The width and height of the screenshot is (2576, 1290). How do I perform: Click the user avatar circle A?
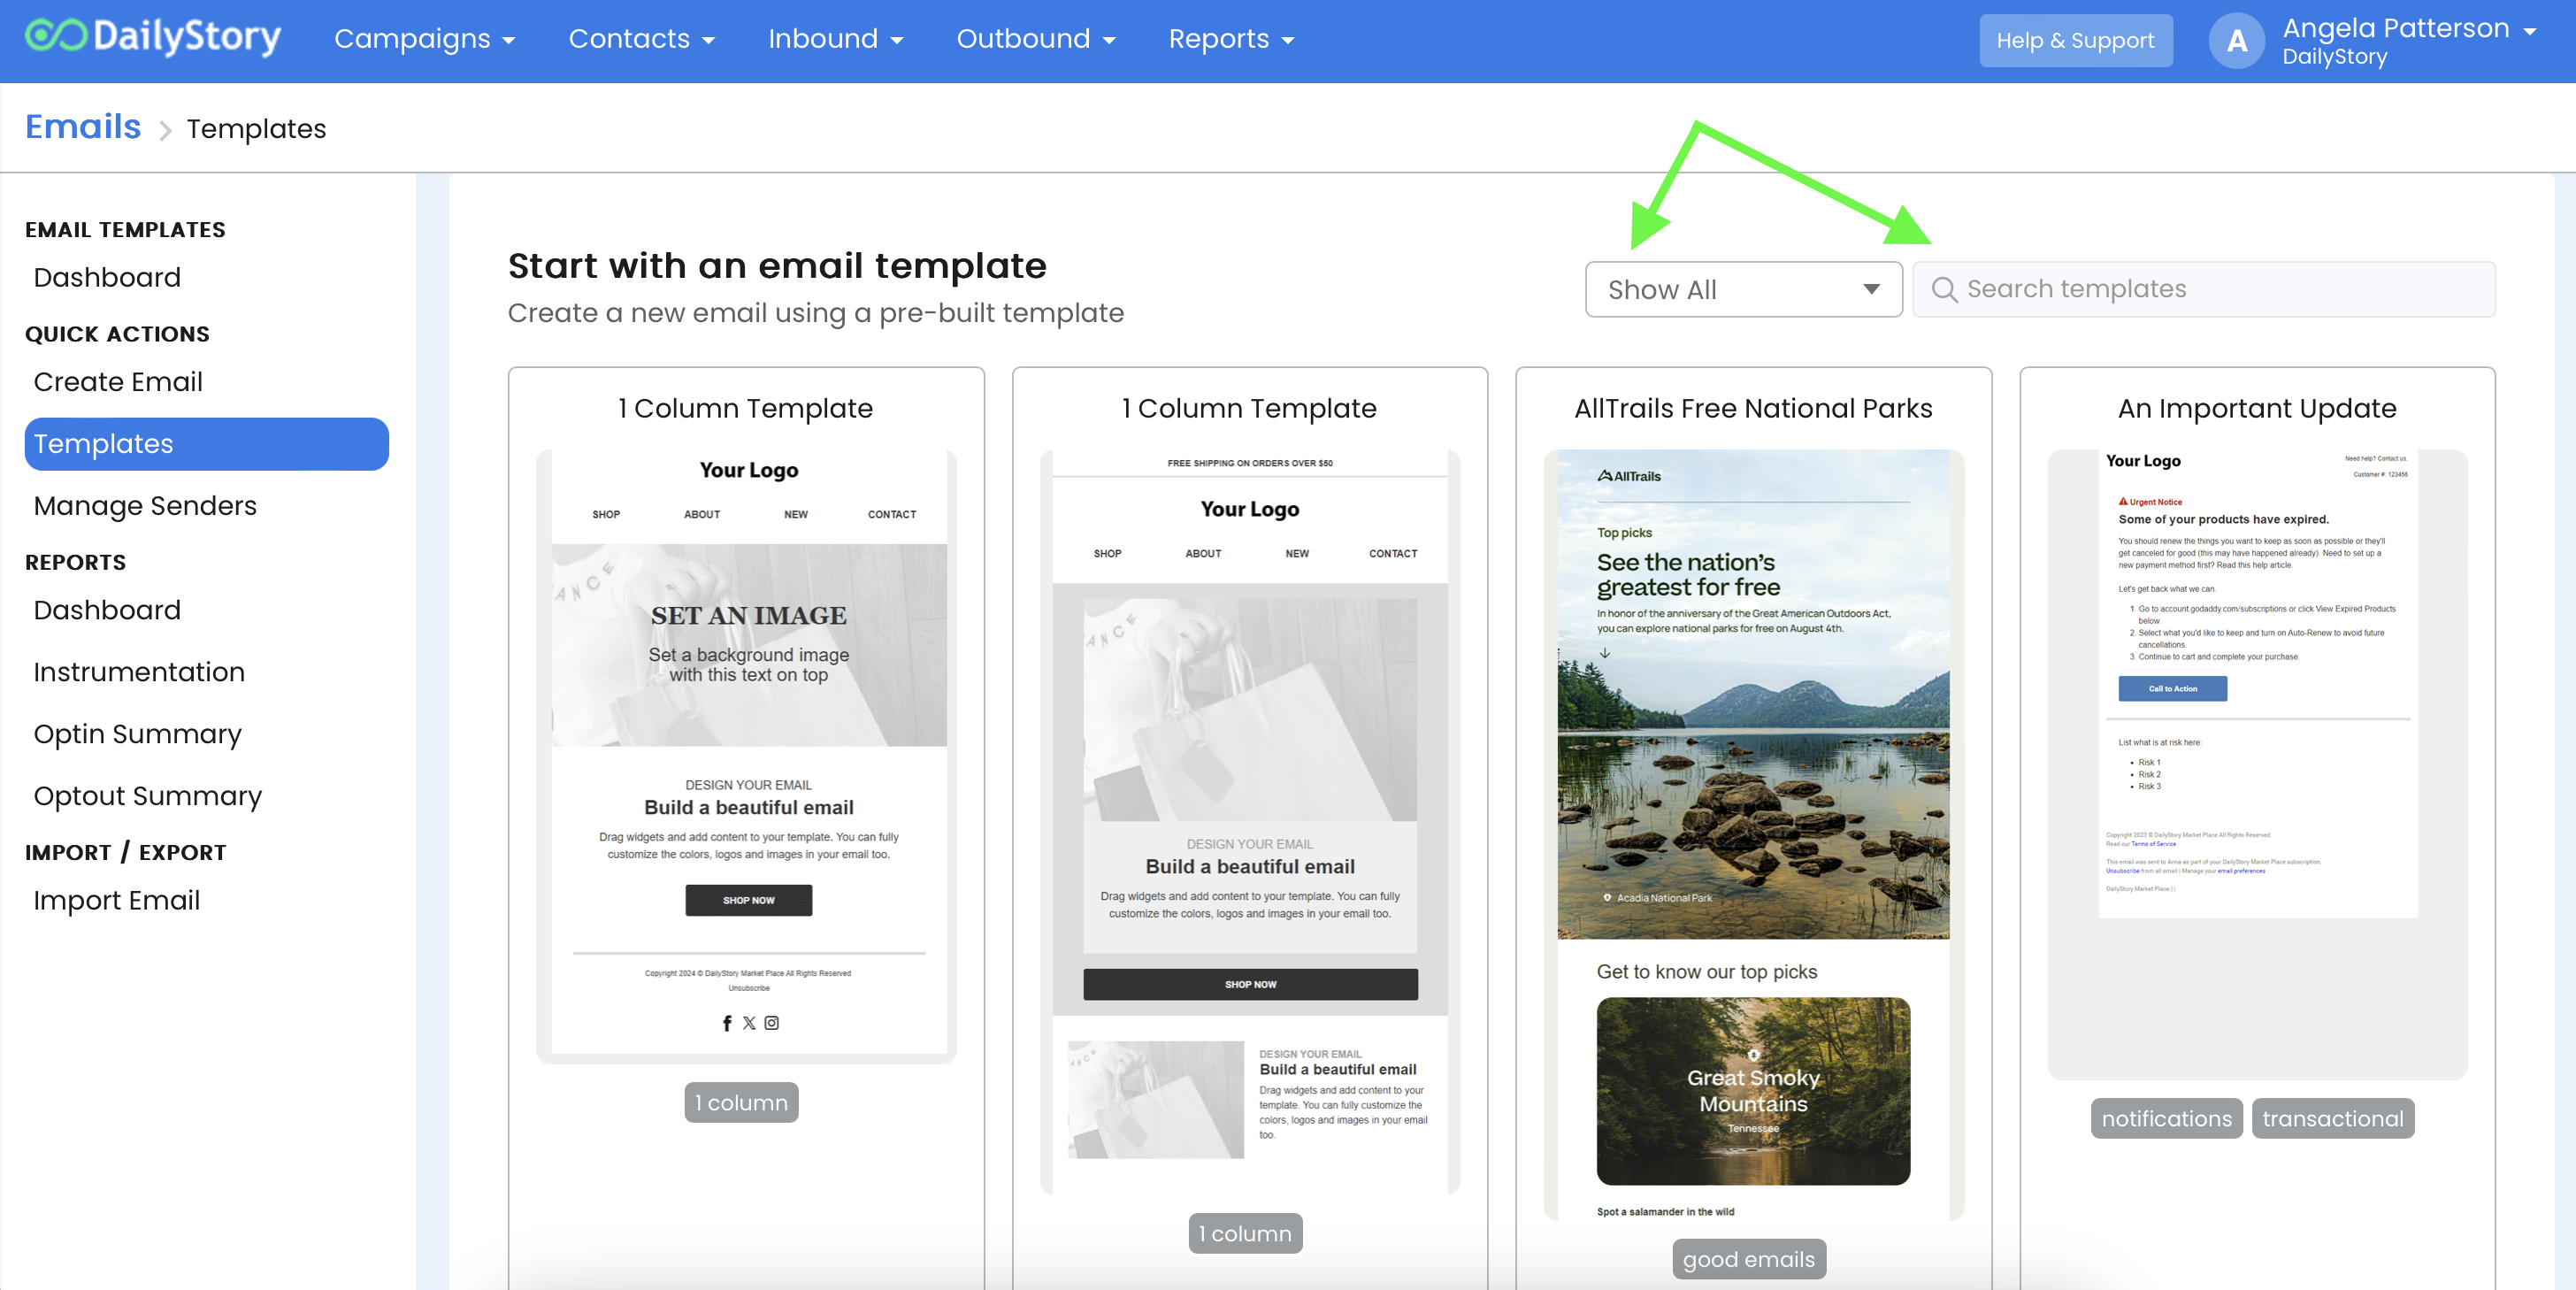2236,41
